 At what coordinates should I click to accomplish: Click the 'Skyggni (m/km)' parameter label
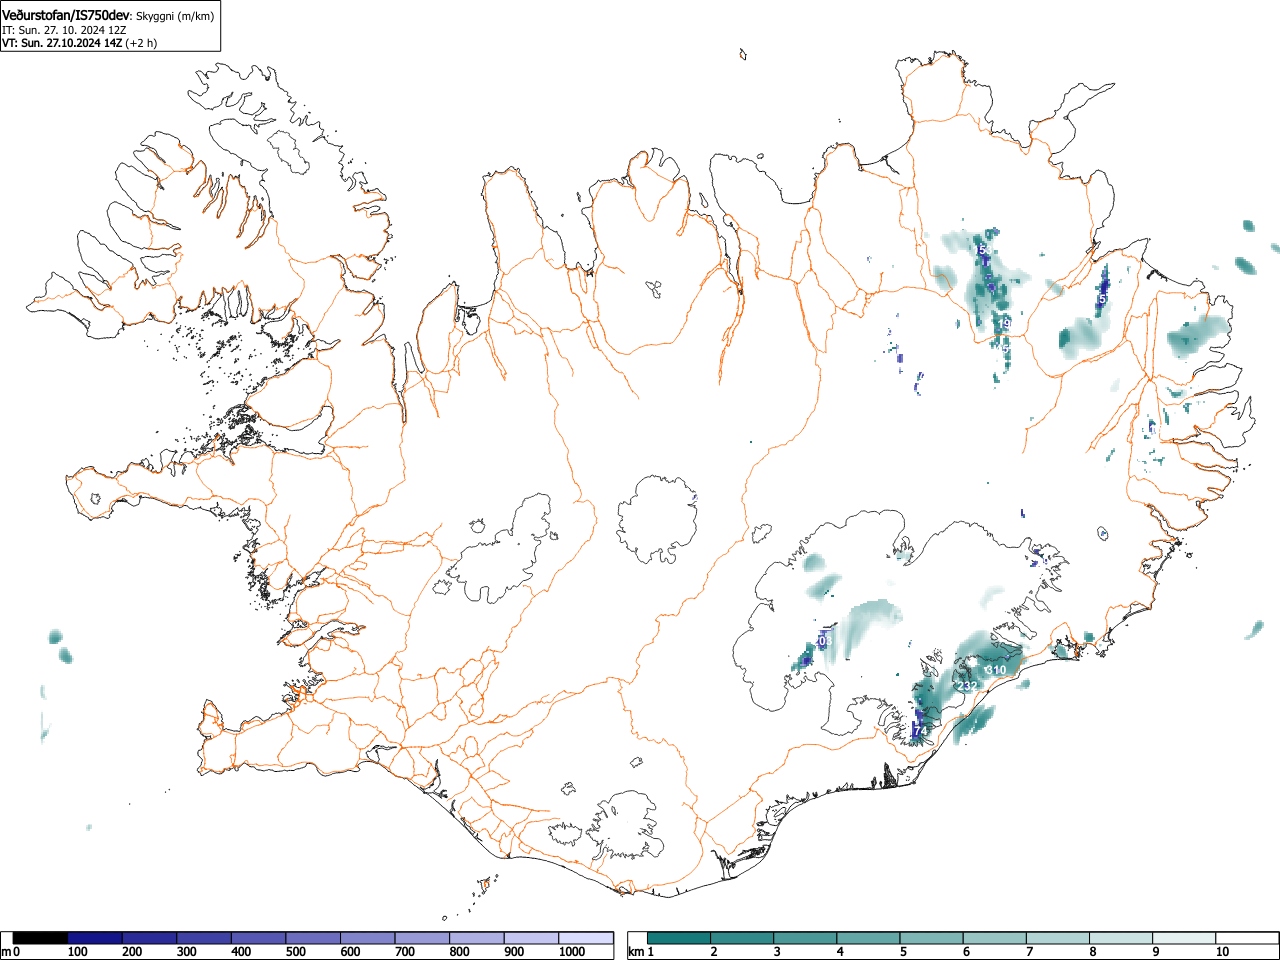[x=173, y=16]
